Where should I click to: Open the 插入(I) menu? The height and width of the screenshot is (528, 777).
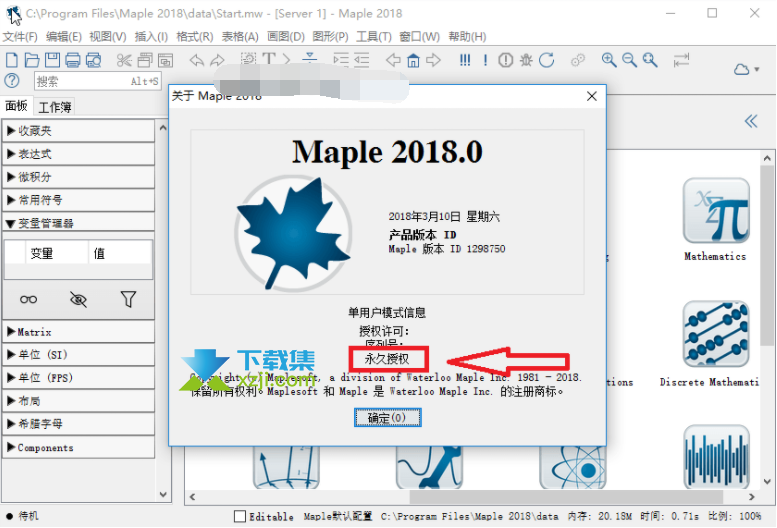click(x=151, y=37)
